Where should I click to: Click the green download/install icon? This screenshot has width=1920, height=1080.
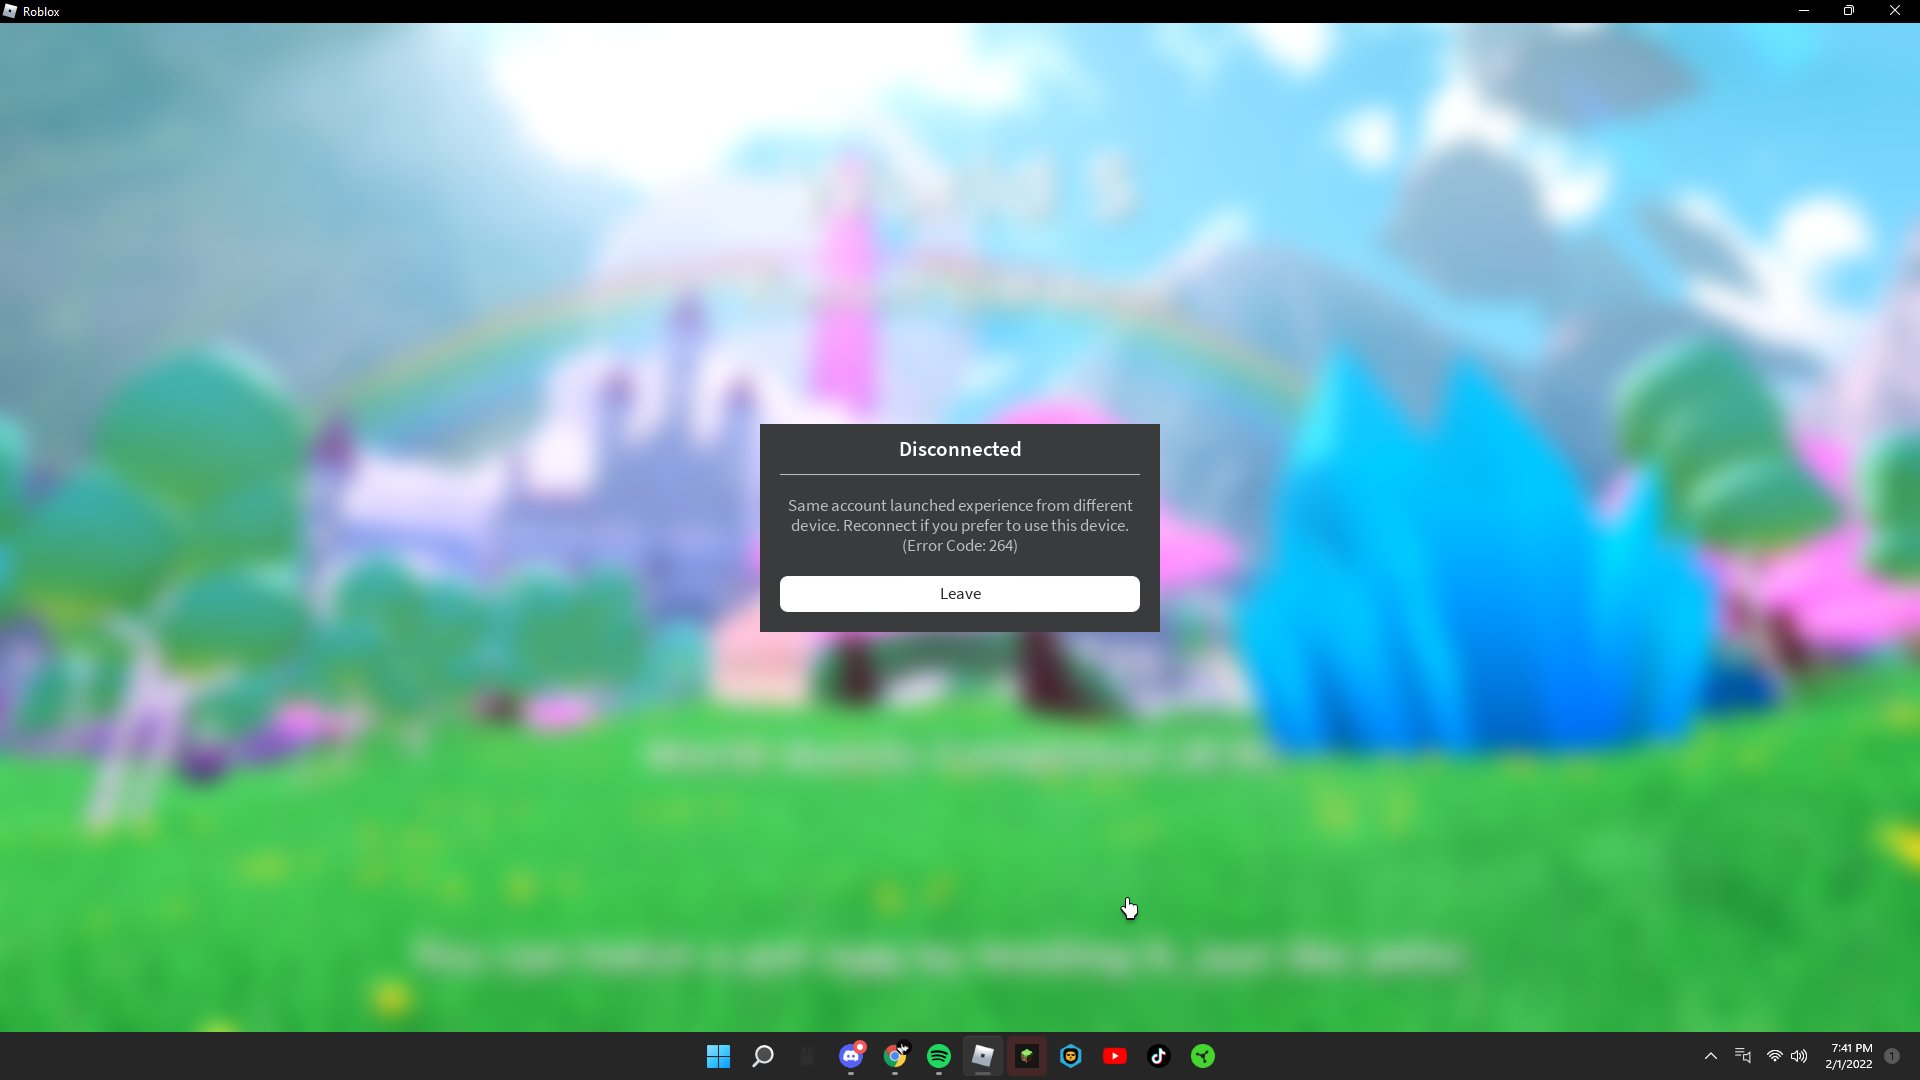1201,1056
